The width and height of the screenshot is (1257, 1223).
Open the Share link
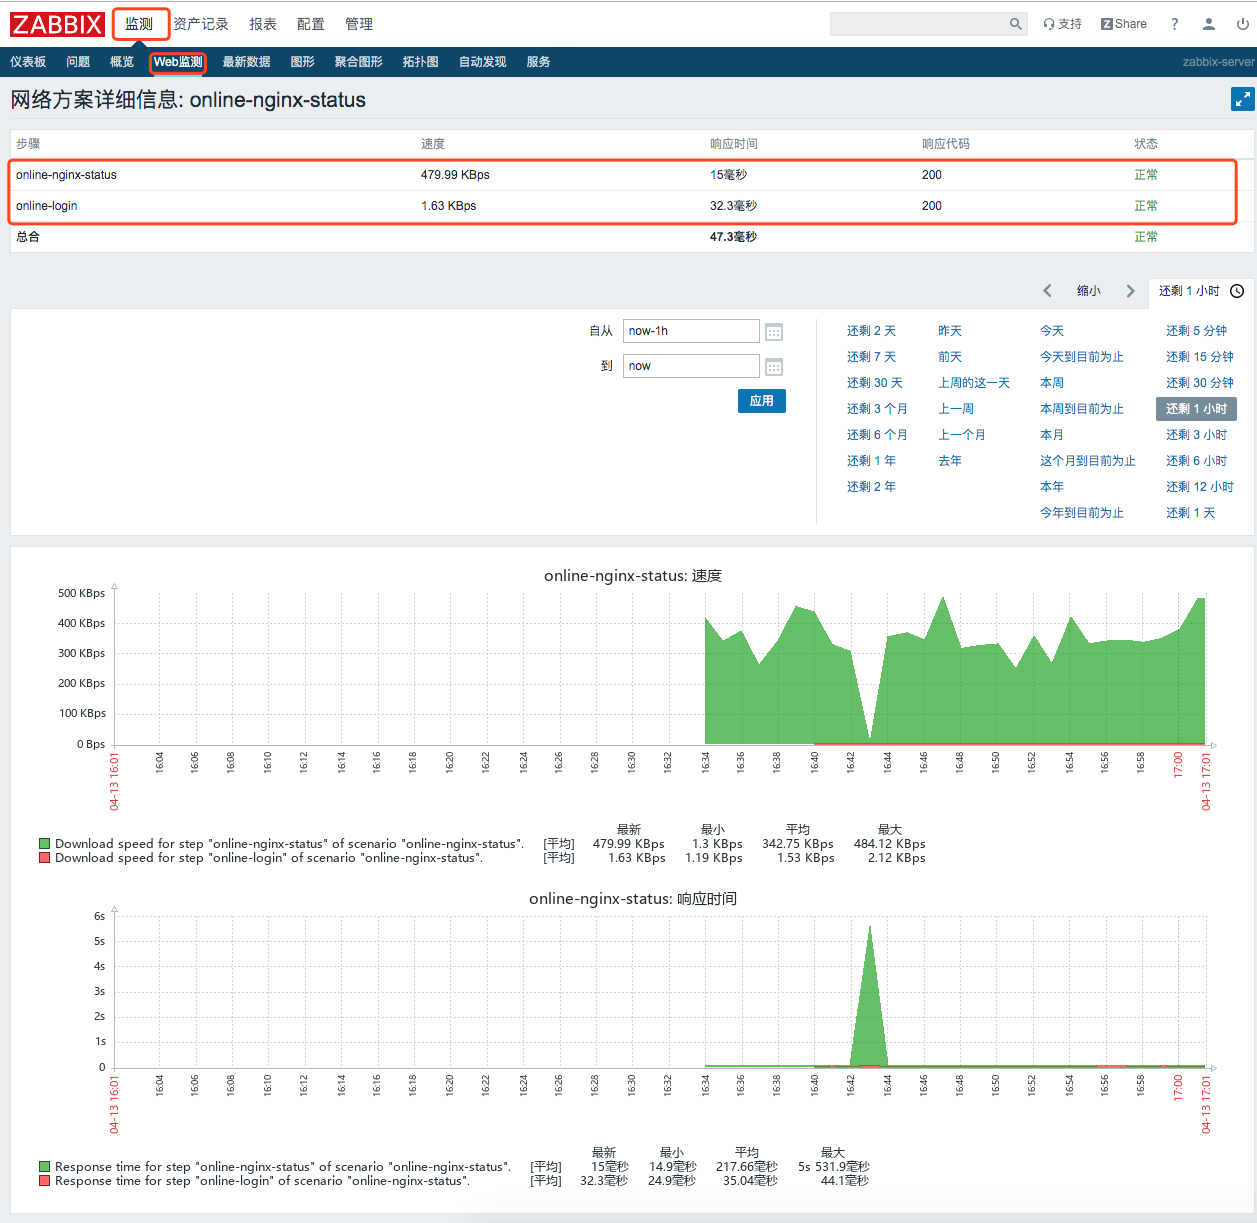click(x=1124, y=24)
